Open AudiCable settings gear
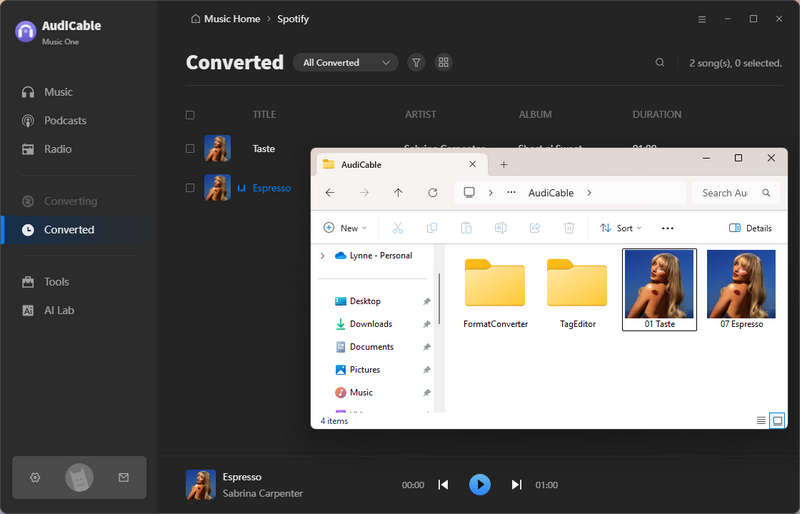The height and width of the screenshot is (514, 800). click(x=35, y=477)
